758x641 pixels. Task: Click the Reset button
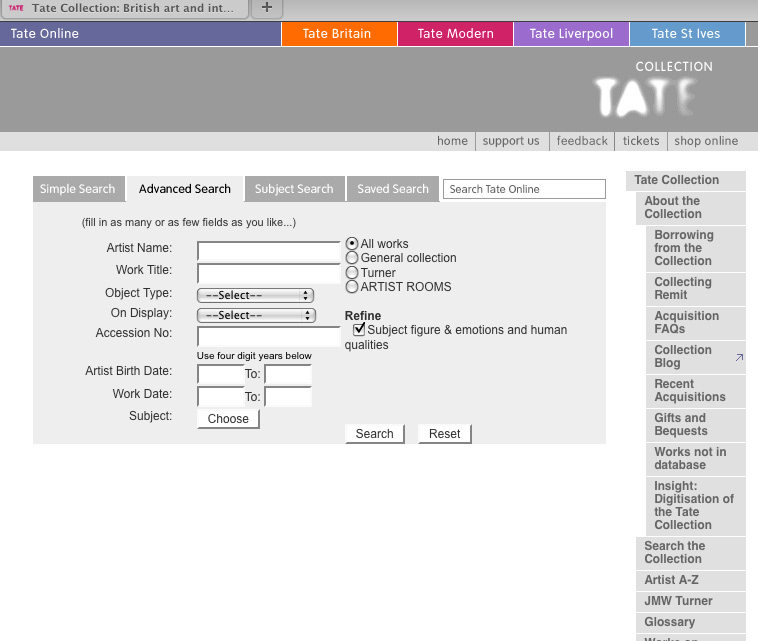(444, 434)
